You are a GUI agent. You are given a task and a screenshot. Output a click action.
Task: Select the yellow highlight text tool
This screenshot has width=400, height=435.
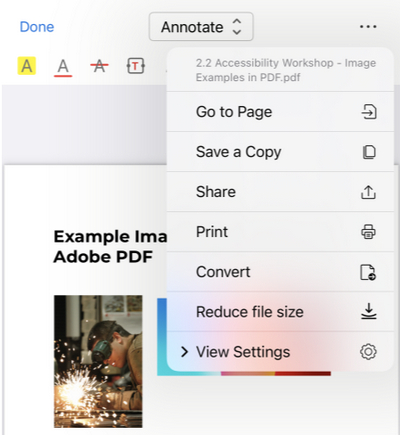27,66
